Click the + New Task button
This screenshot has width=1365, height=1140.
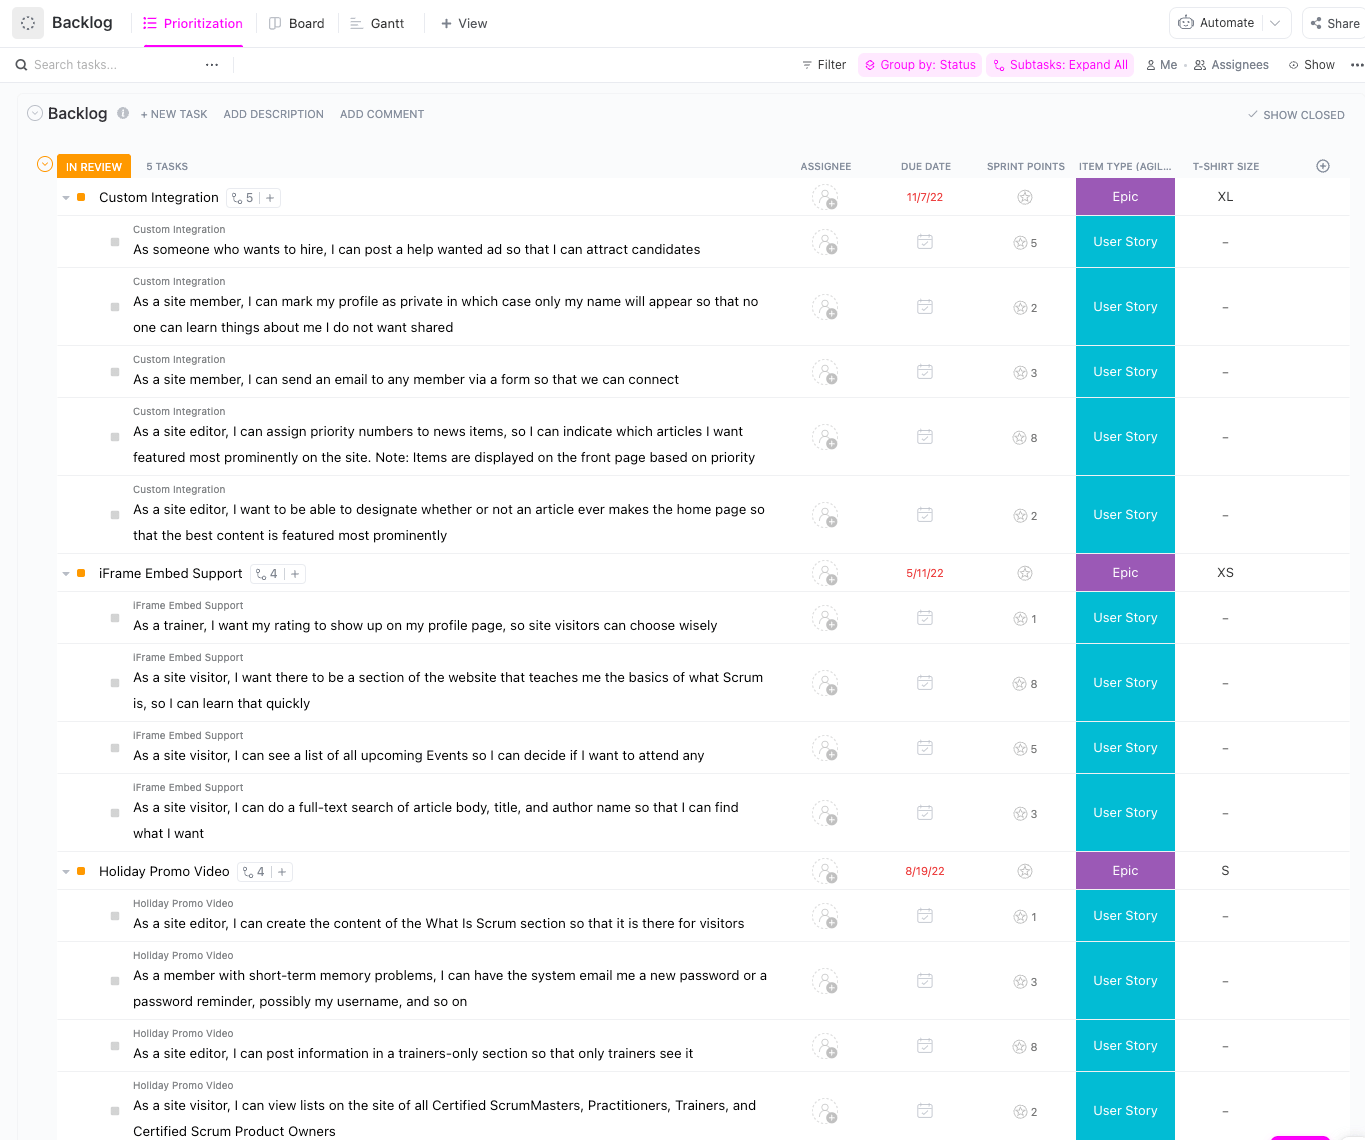click(174, 114)
